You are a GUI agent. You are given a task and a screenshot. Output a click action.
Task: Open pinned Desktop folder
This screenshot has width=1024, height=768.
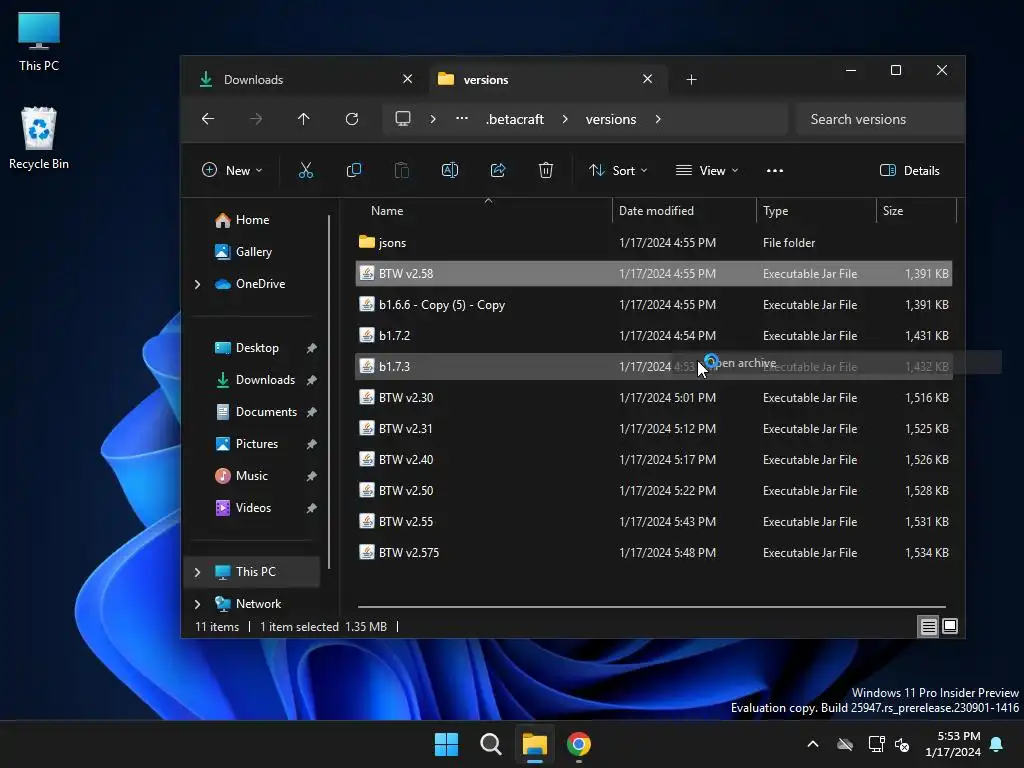pyautogui.click(x=256, y=348)
